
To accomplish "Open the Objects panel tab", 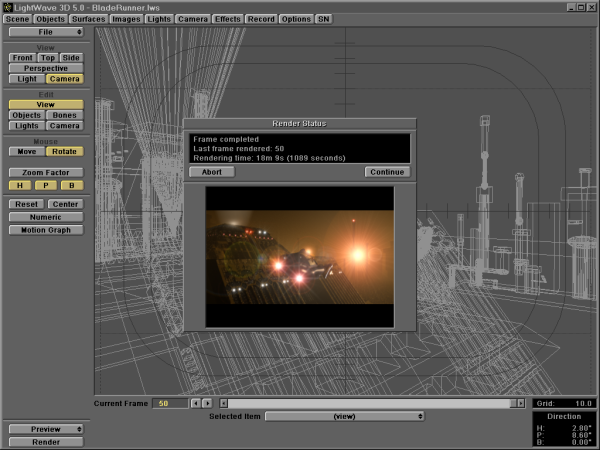I will click(x=51, y=19).
